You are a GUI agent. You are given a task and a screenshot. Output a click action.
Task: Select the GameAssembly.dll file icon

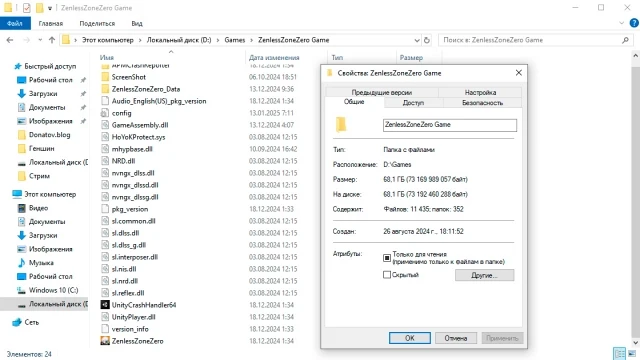tap(105, 125)
